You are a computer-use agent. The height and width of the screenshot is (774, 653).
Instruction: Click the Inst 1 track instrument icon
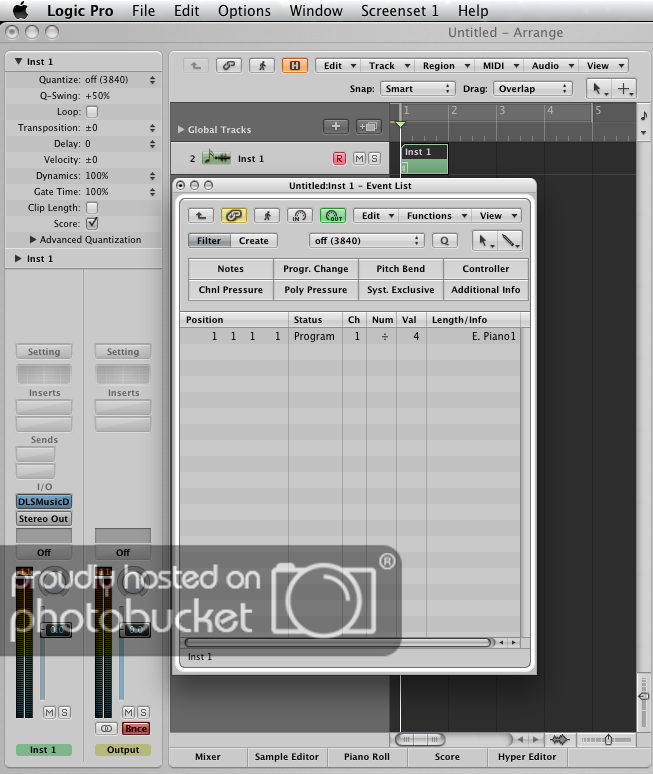[x=217, y=158]
